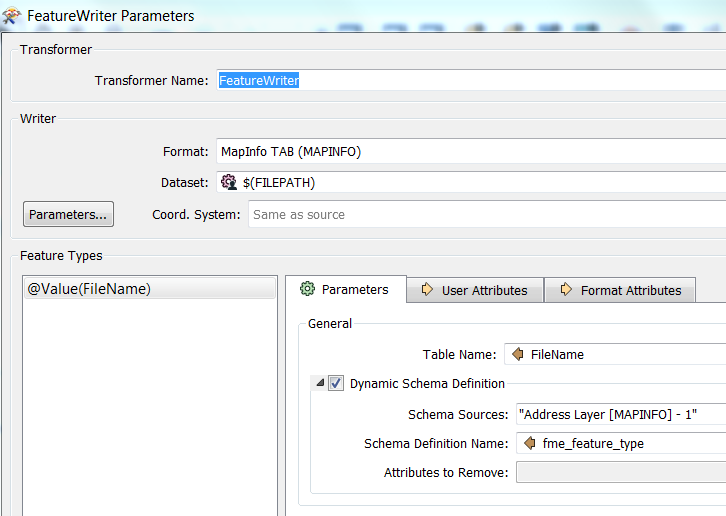Screen dimensions: 726x516
Task: Click the Transformer Name label
Action: [151, 81]
